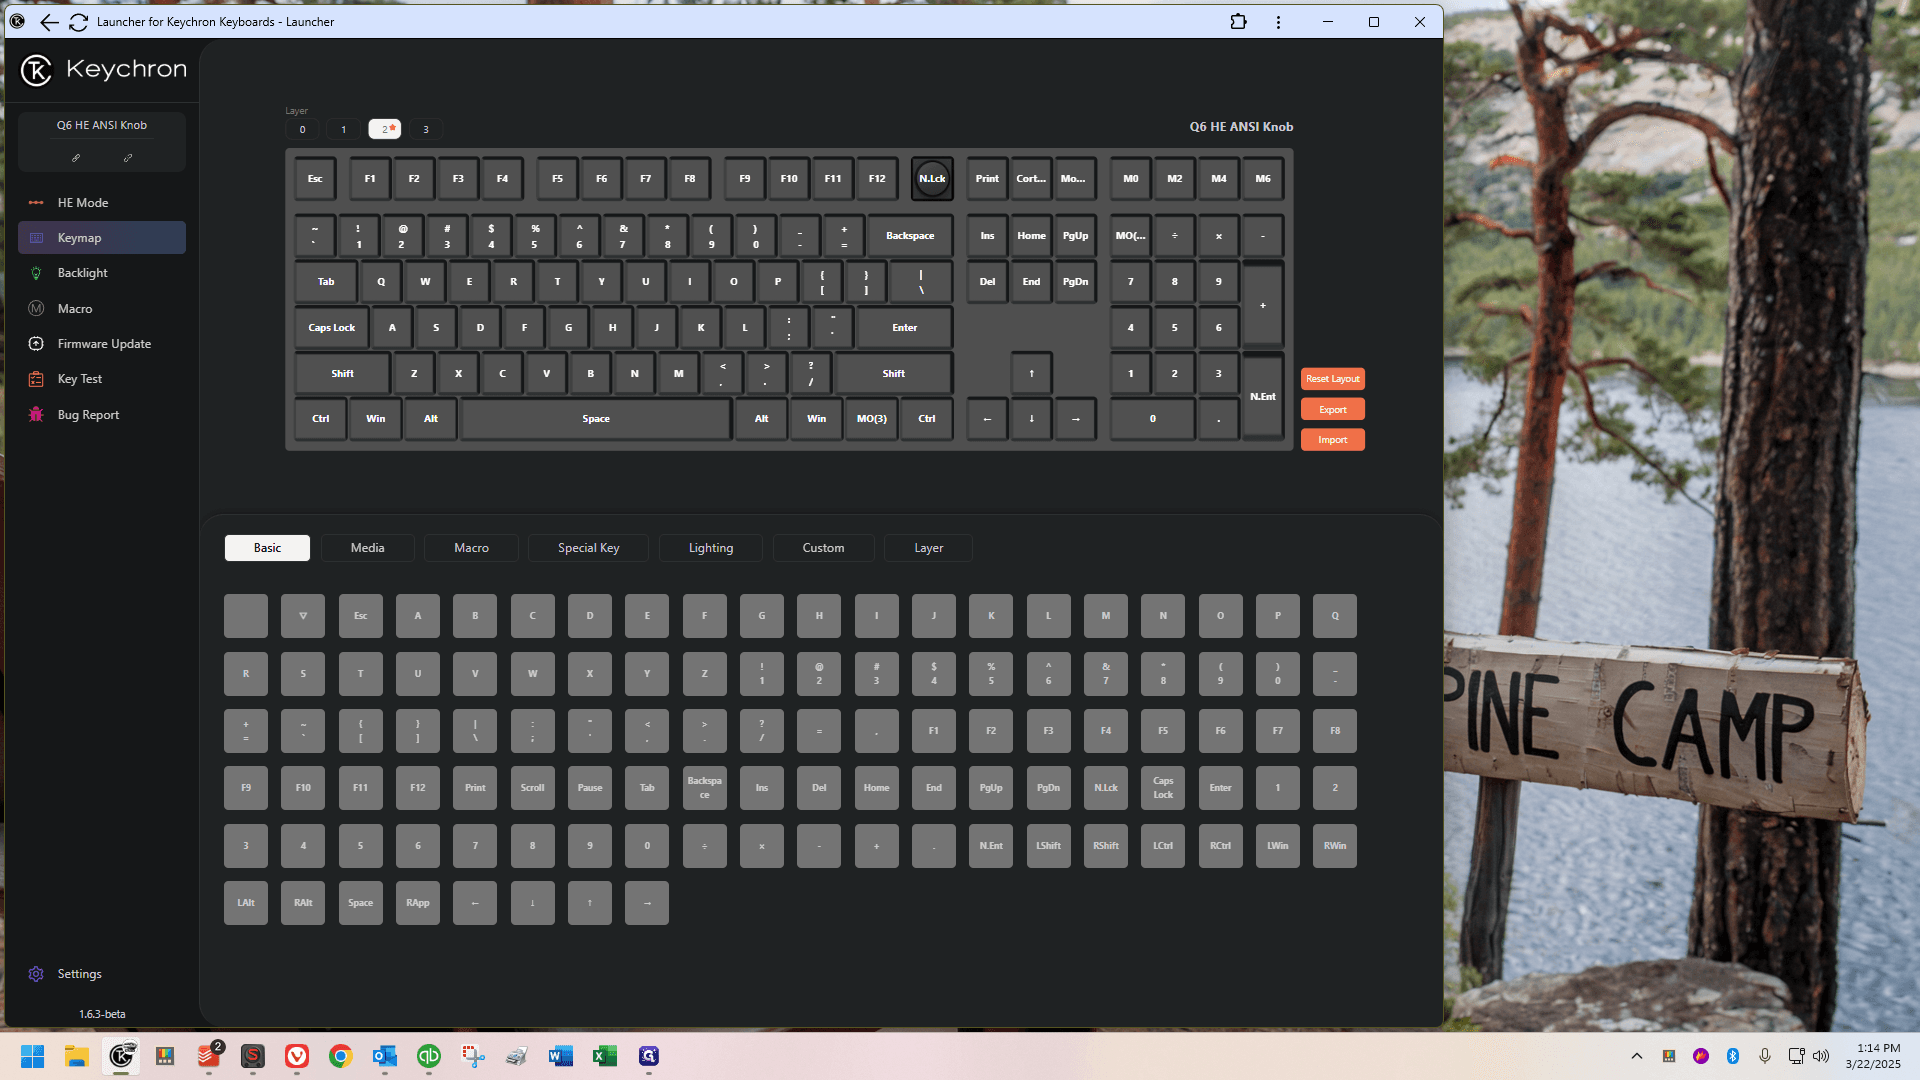Select the knob N.Lck key on the keyboard layout

tap(932, 179)
